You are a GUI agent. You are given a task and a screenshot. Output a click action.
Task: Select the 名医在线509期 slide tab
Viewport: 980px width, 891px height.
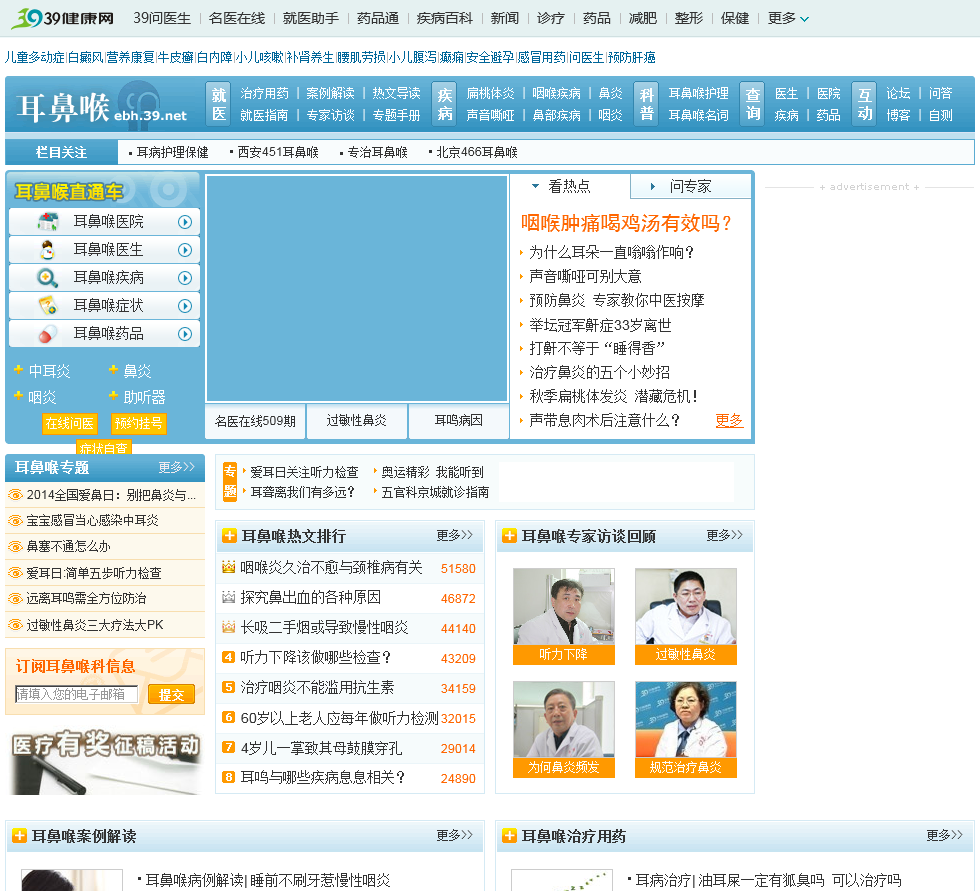point(255,421)
